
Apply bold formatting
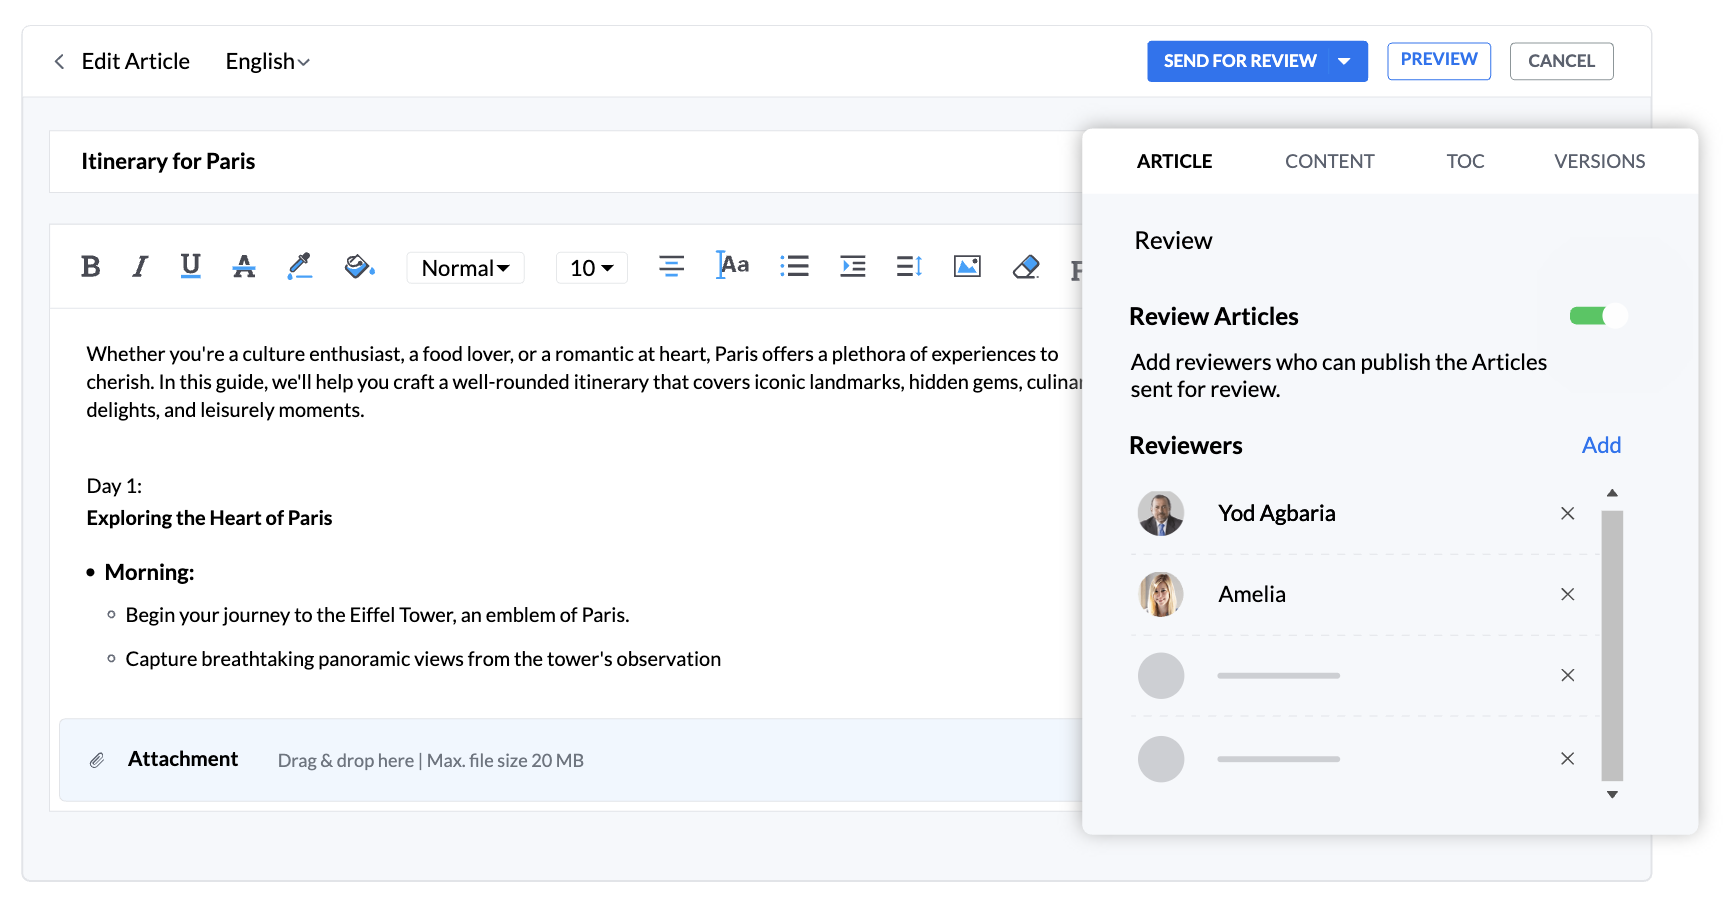(x=91, y=266)
